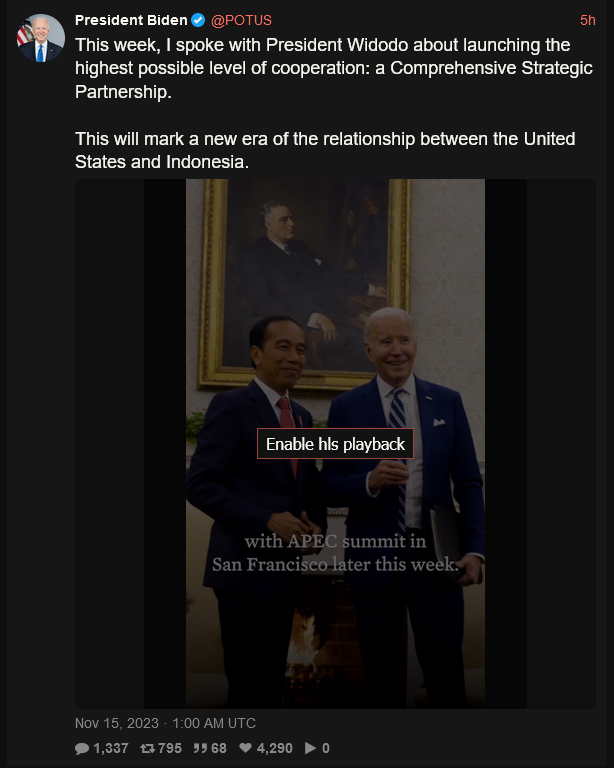614x768 pixels.
Task: Click the 68 quotes count
Action: [x=219, y=748]
